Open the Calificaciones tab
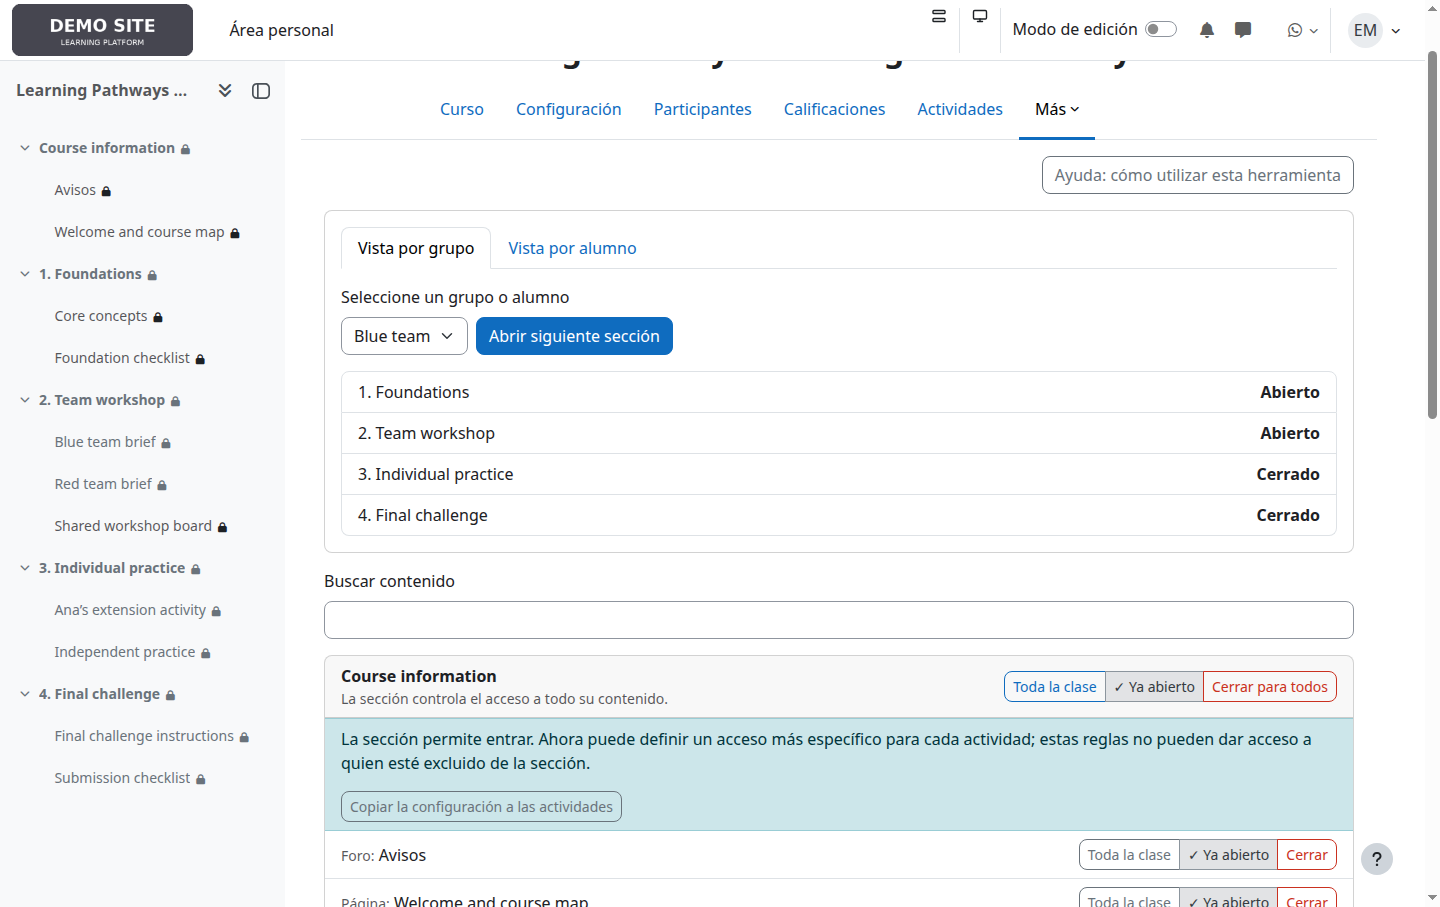 coord(835,109)
